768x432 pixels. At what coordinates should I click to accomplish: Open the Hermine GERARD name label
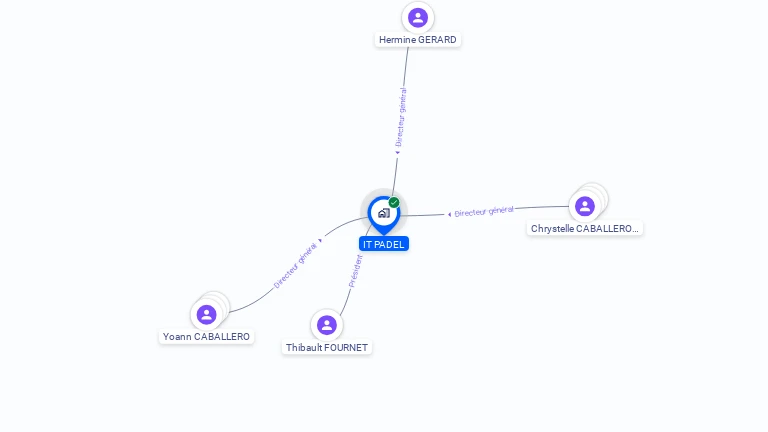coord(418,40)
